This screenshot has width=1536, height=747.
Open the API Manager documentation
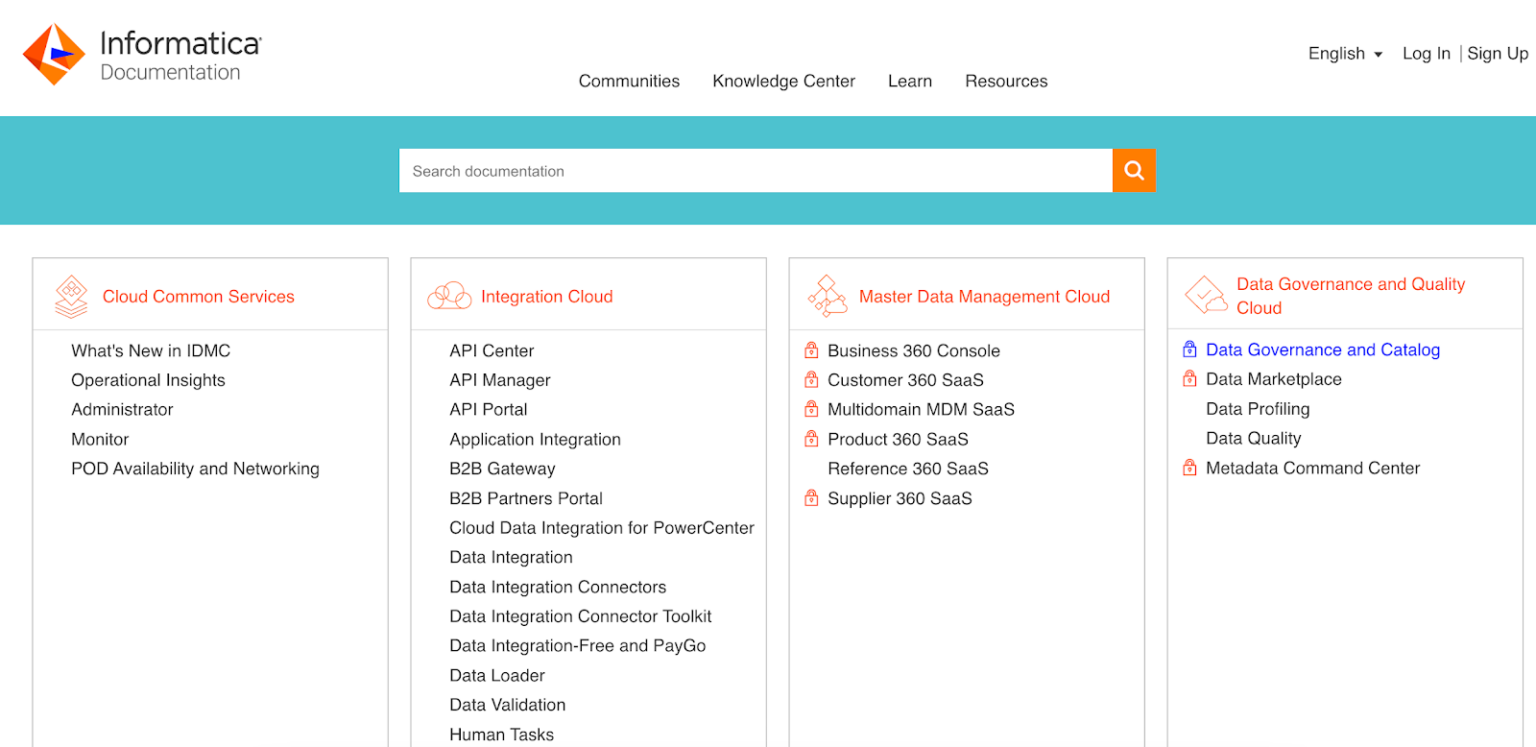pyautogui.click(x=499, y=380)
